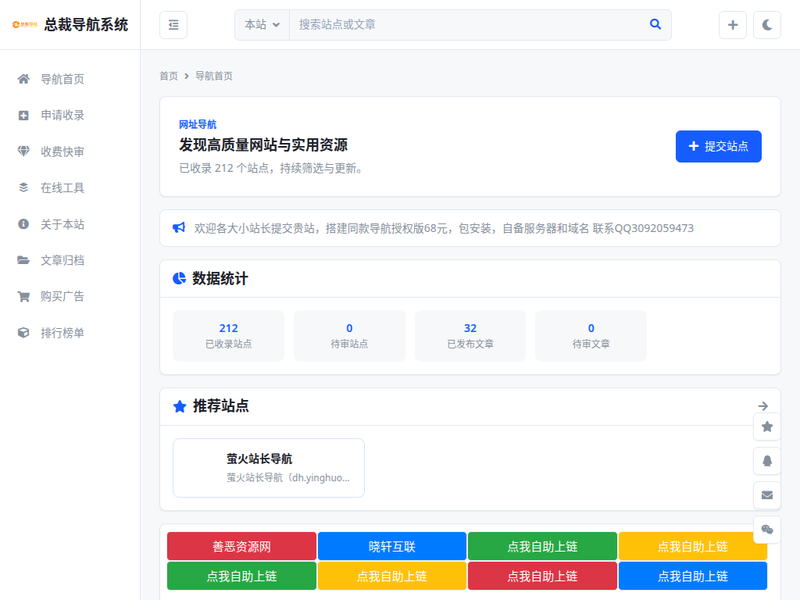The image size is (800, 600).
Task: Click the 212 已收录站点 stat card
Action: [x=229, y=336]
